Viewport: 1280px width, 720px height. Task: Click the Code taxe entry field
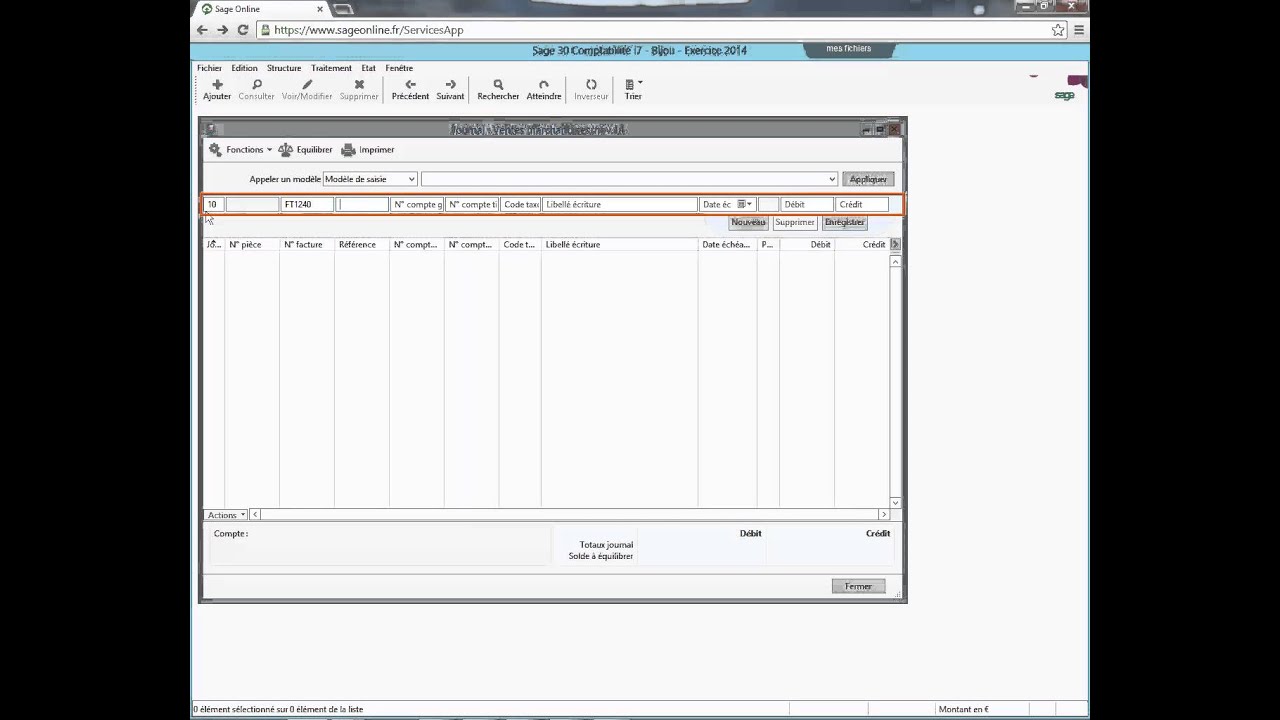[521, 204]
